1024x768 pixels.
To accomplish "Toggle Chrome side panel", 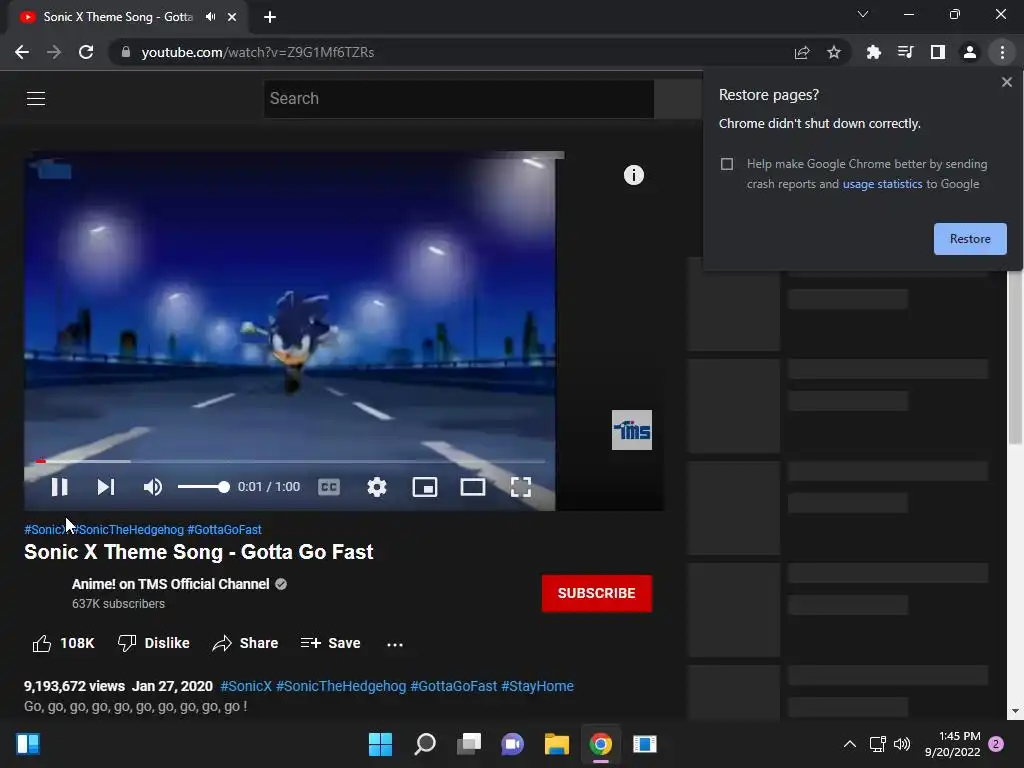I will pos(938,52).
